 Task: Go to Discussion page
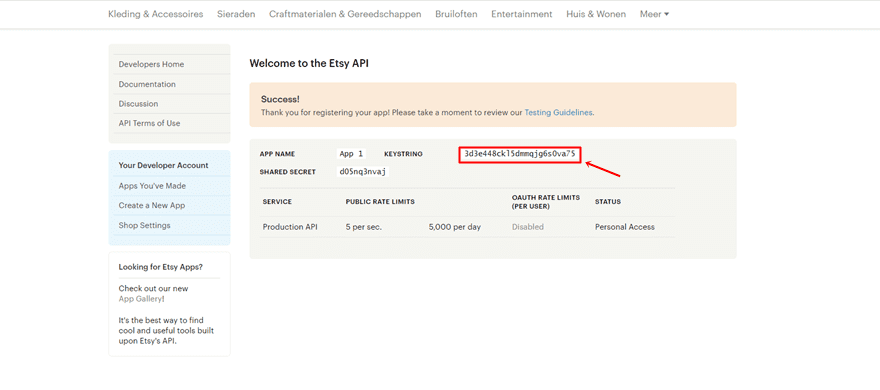pos(138,104)
